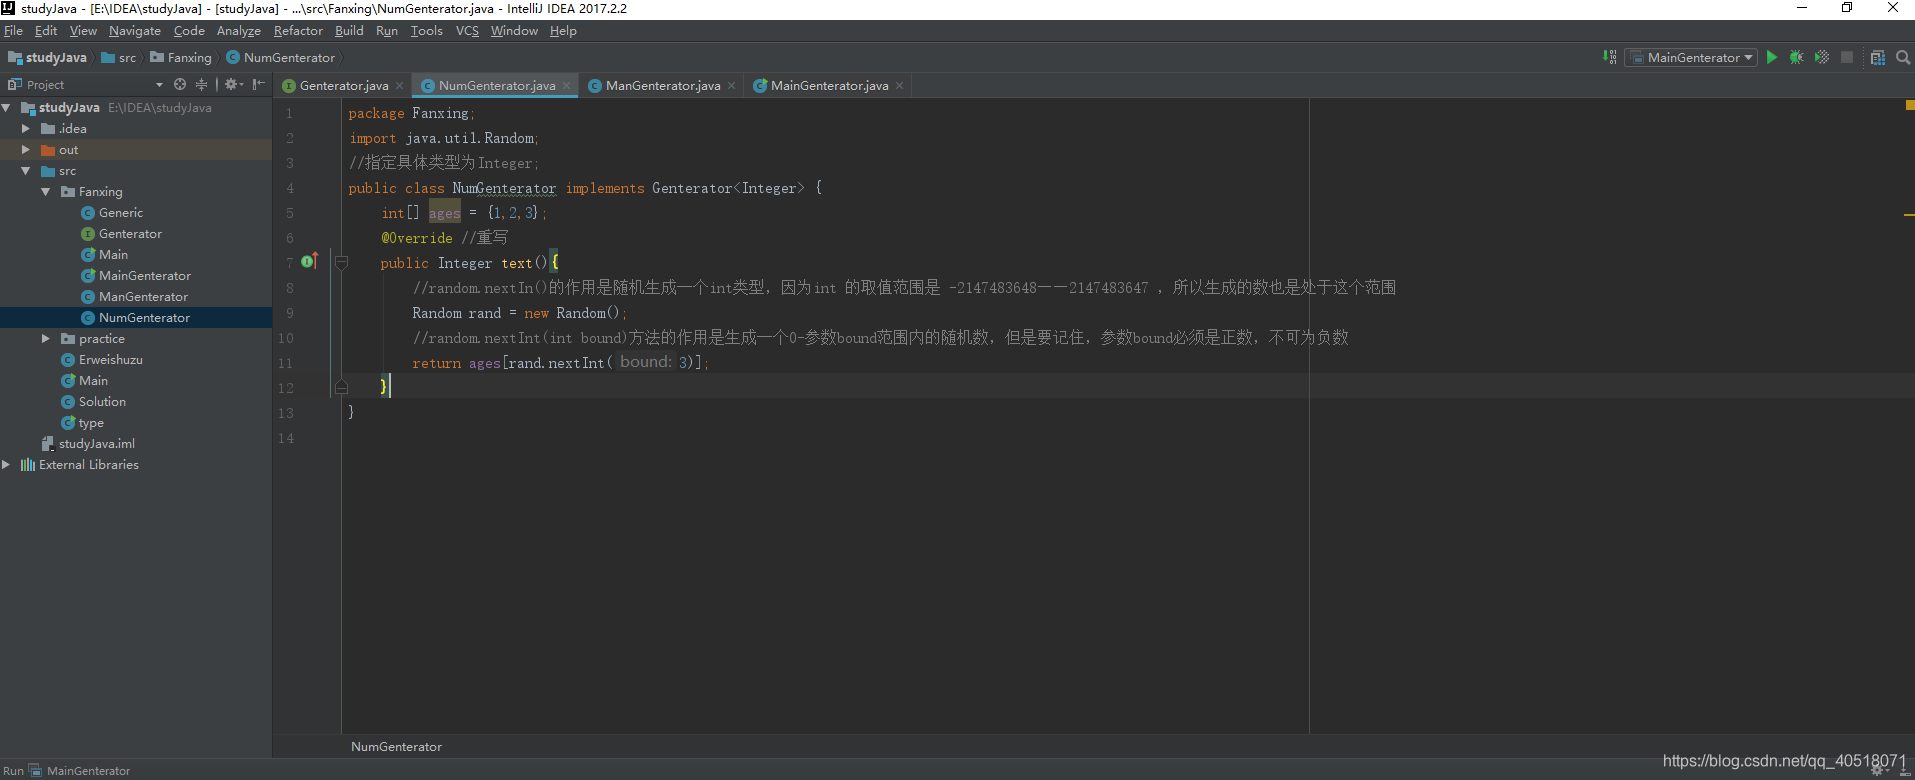Expand External Libraries node arrow
Screen dimensions: 1915x780
pyautogui.click(x=7, y=464)
